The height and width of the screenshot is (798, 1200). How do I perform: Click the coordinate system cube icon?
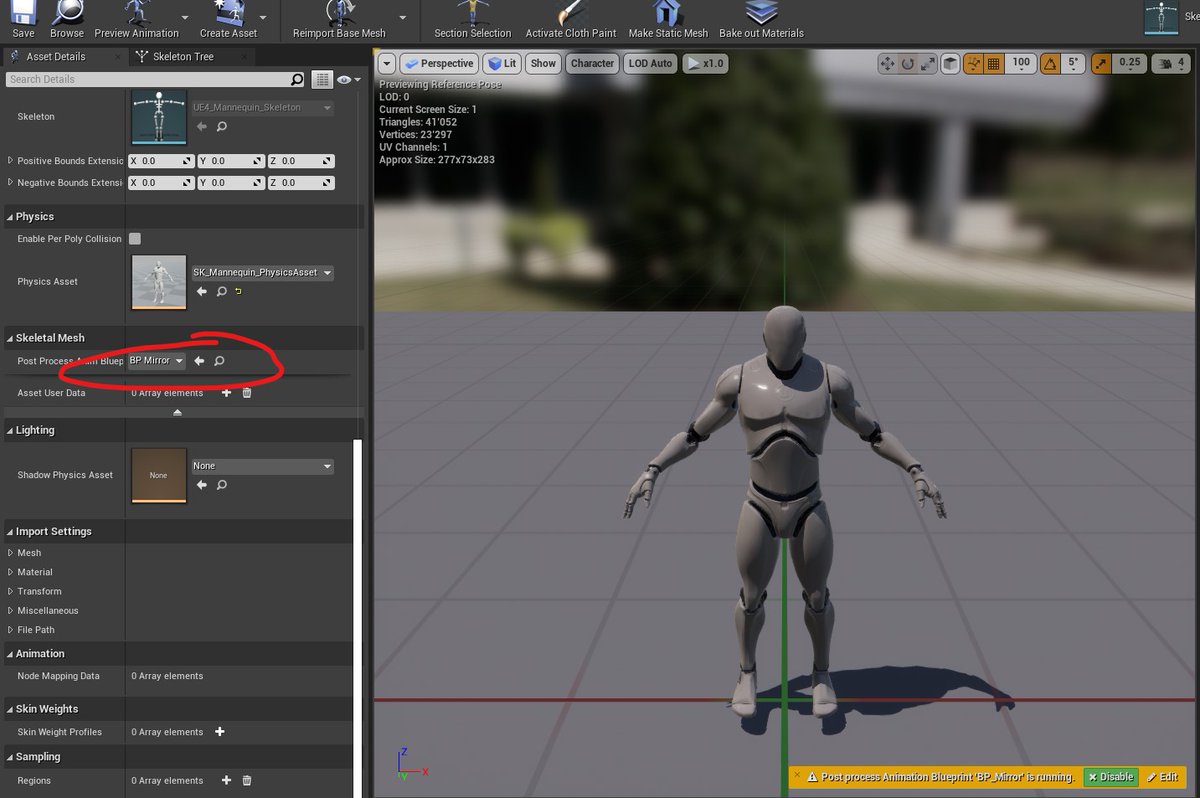tap(952, 63)
